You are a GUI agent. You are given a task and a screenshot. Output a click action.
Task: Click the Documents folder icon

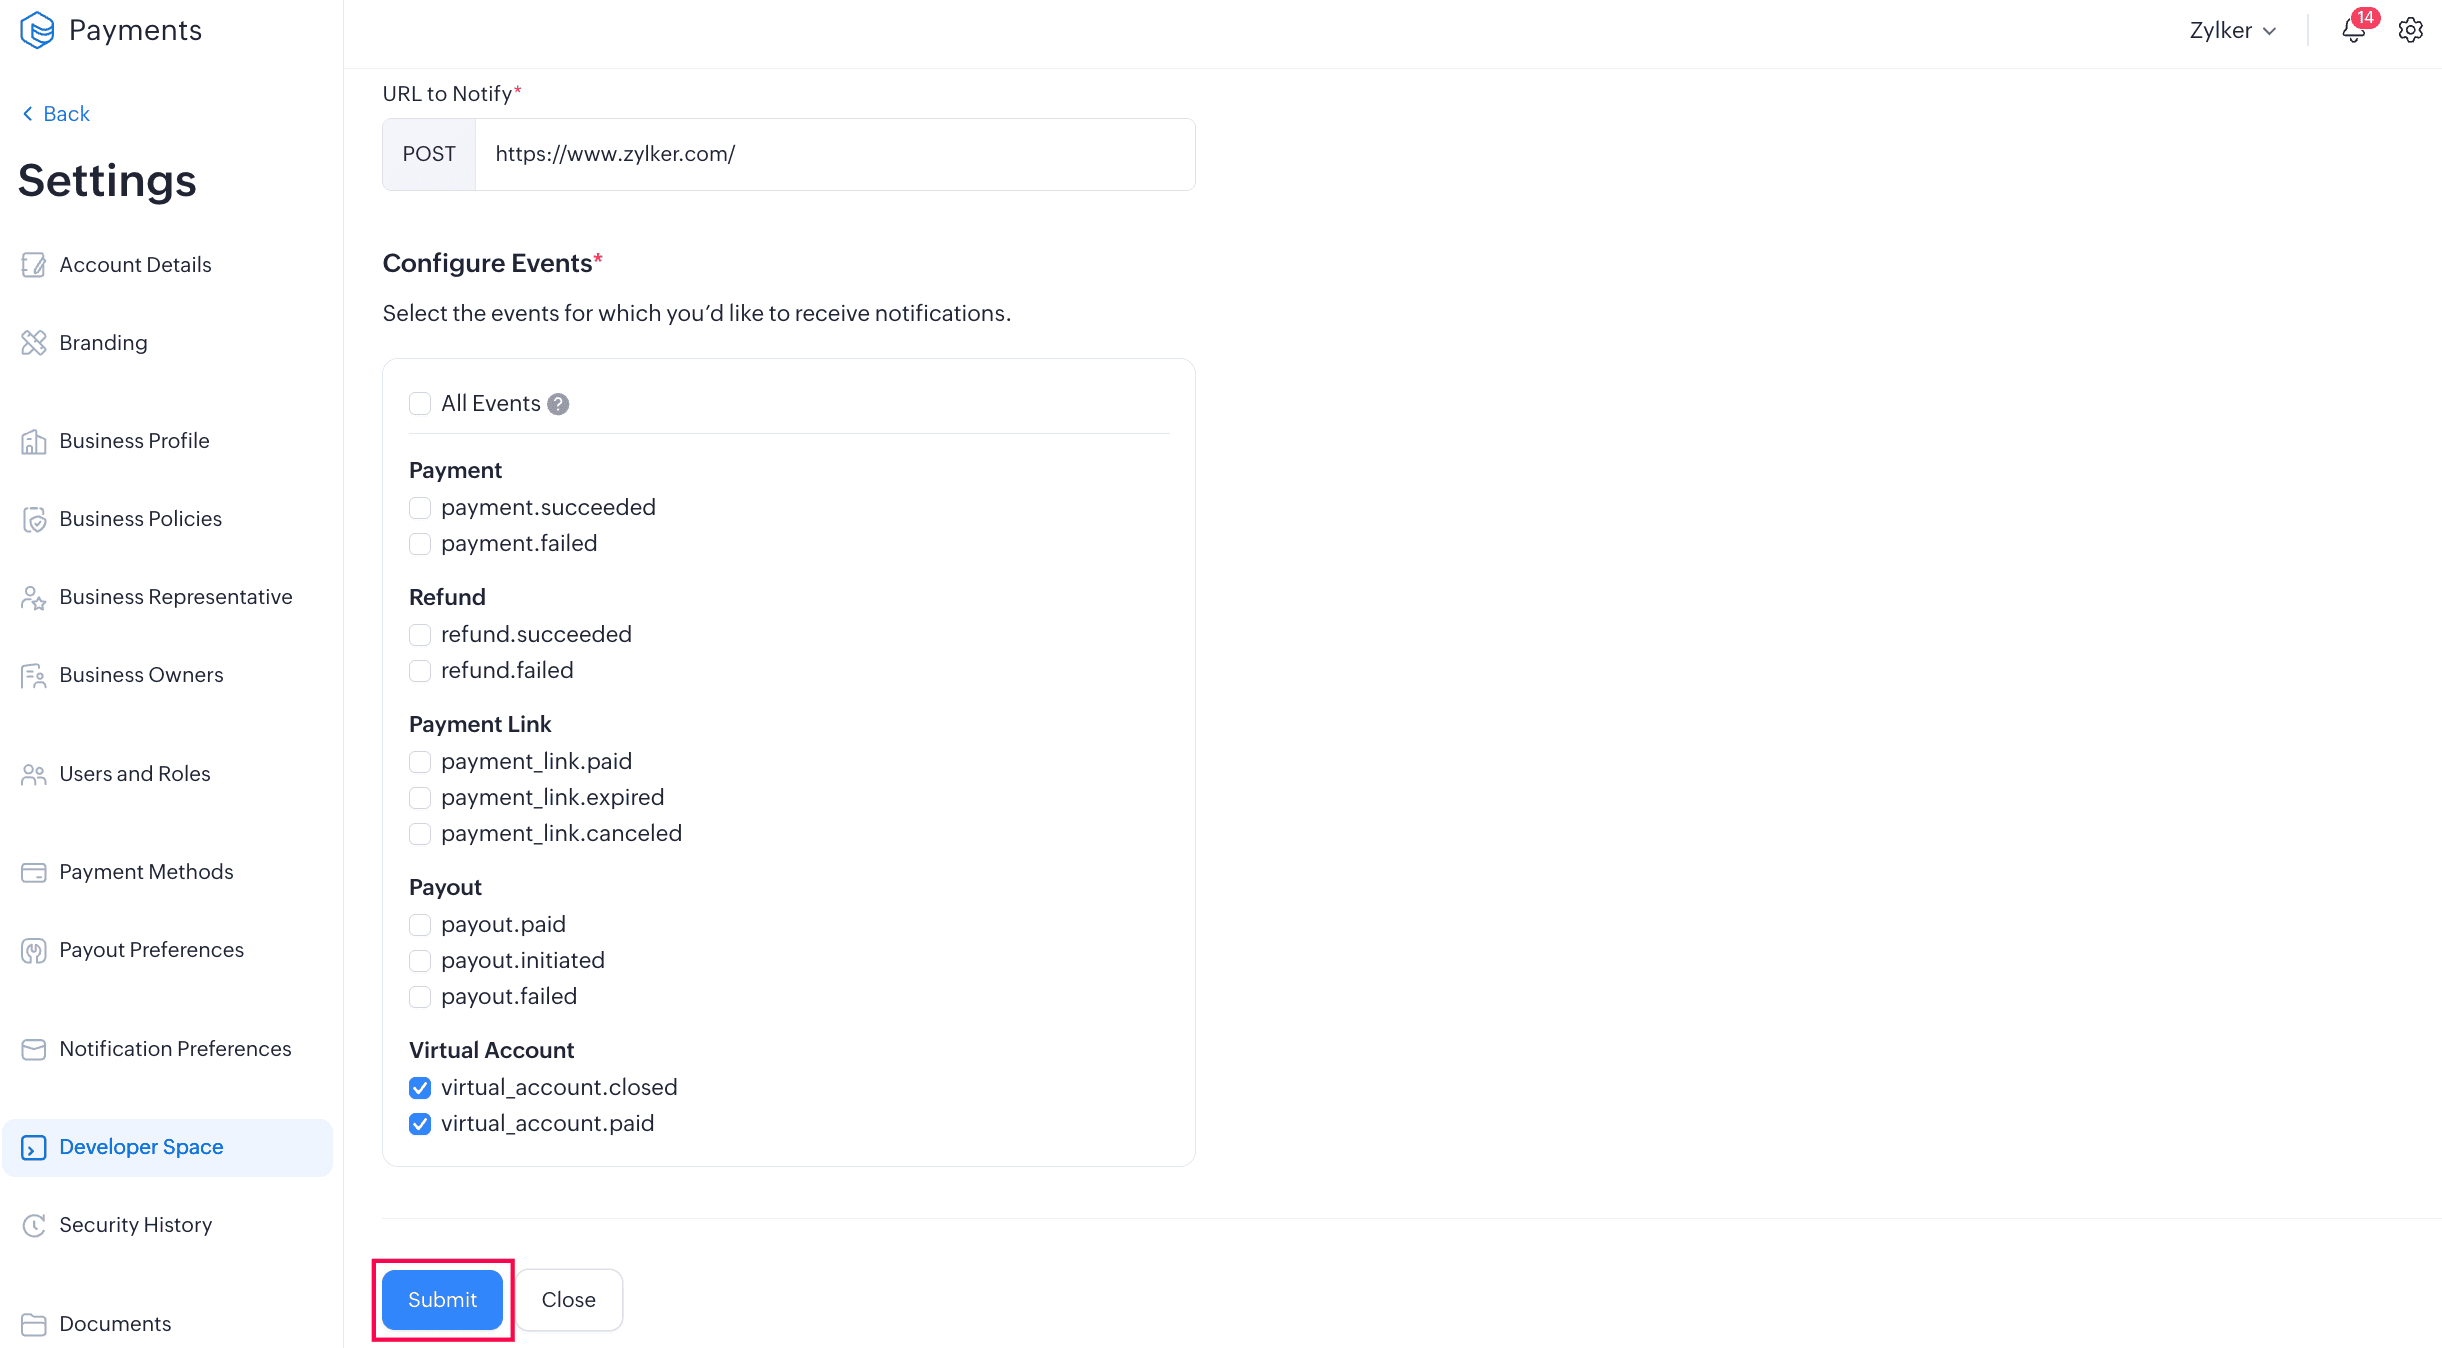point(34,1324)
